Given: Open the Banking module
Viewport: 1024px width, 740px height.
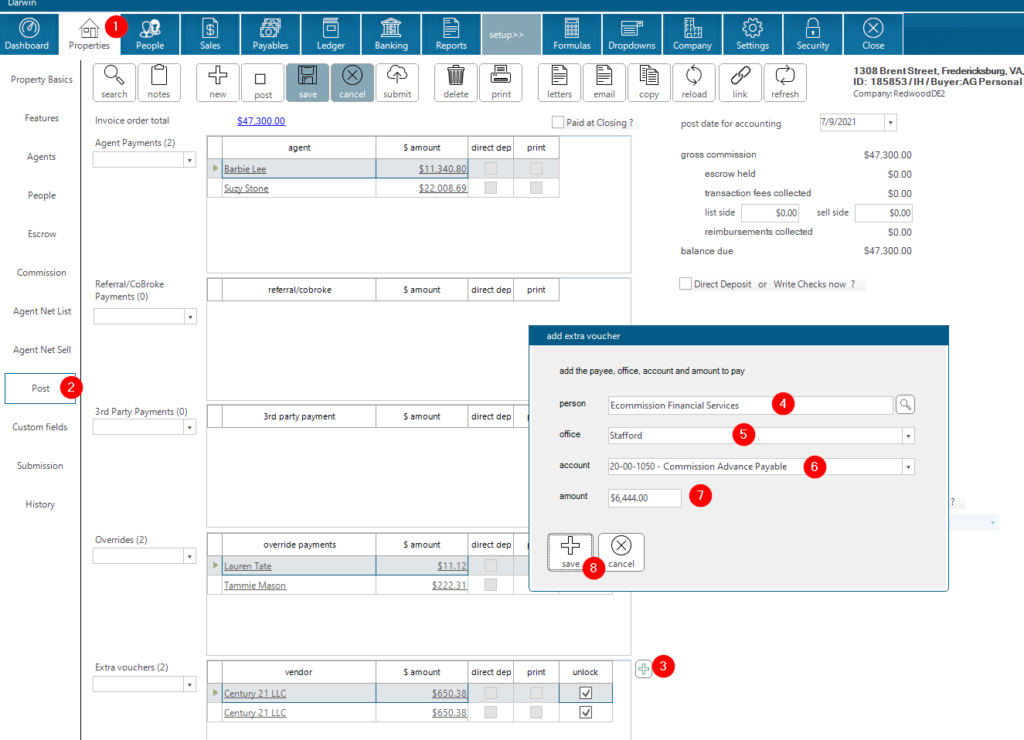Looking at the screenshot, I should coord(391,34).
